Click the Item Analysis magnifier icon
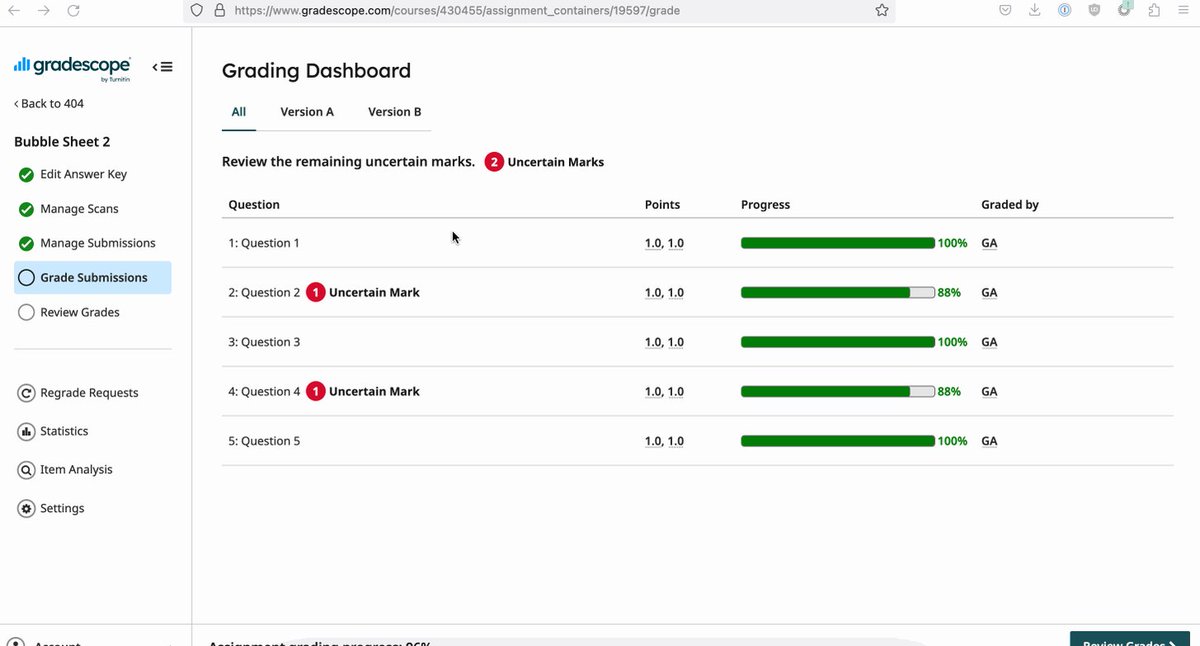Screen dimensions: 1200x646 click(x=27, y=470)
